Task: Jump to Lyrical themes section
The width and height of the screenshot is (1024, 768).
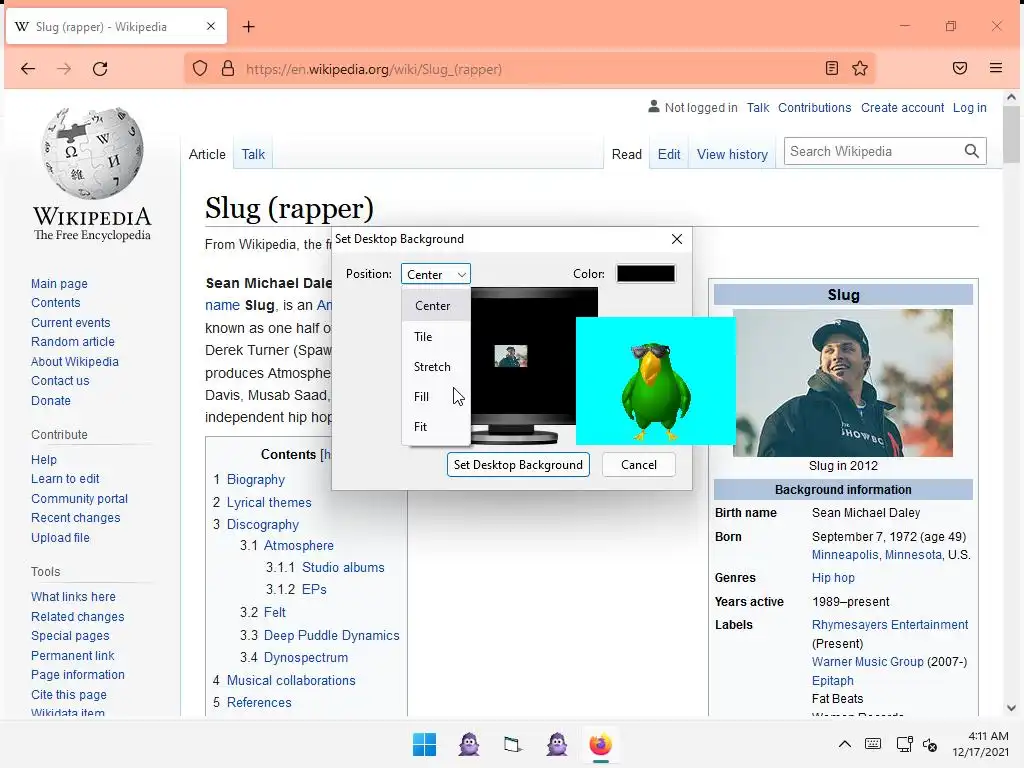Action: coord(268,502)
